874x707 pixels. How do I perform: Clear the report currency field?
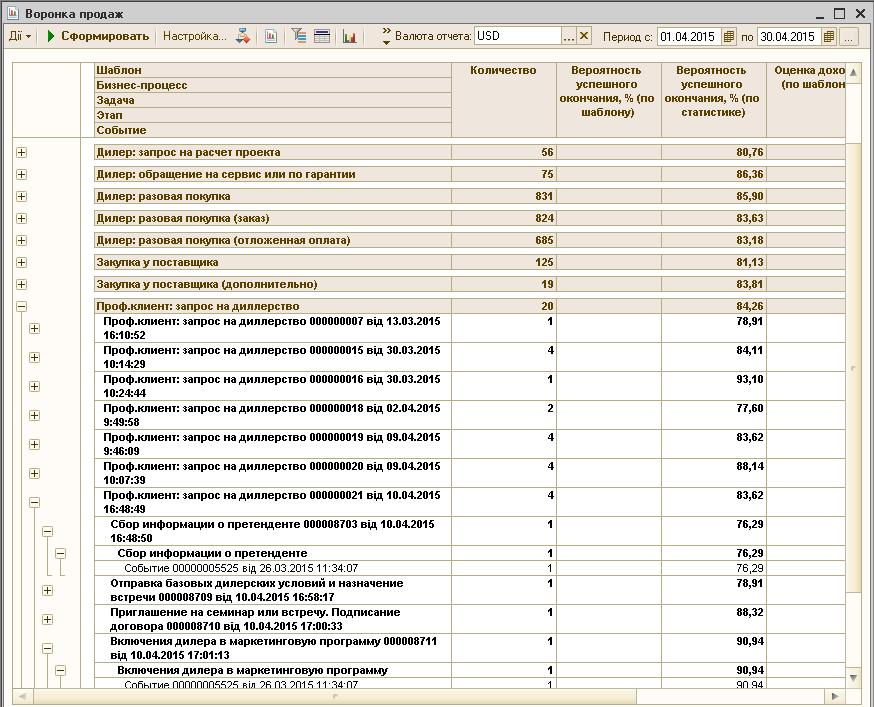click(x=584, y=36)
